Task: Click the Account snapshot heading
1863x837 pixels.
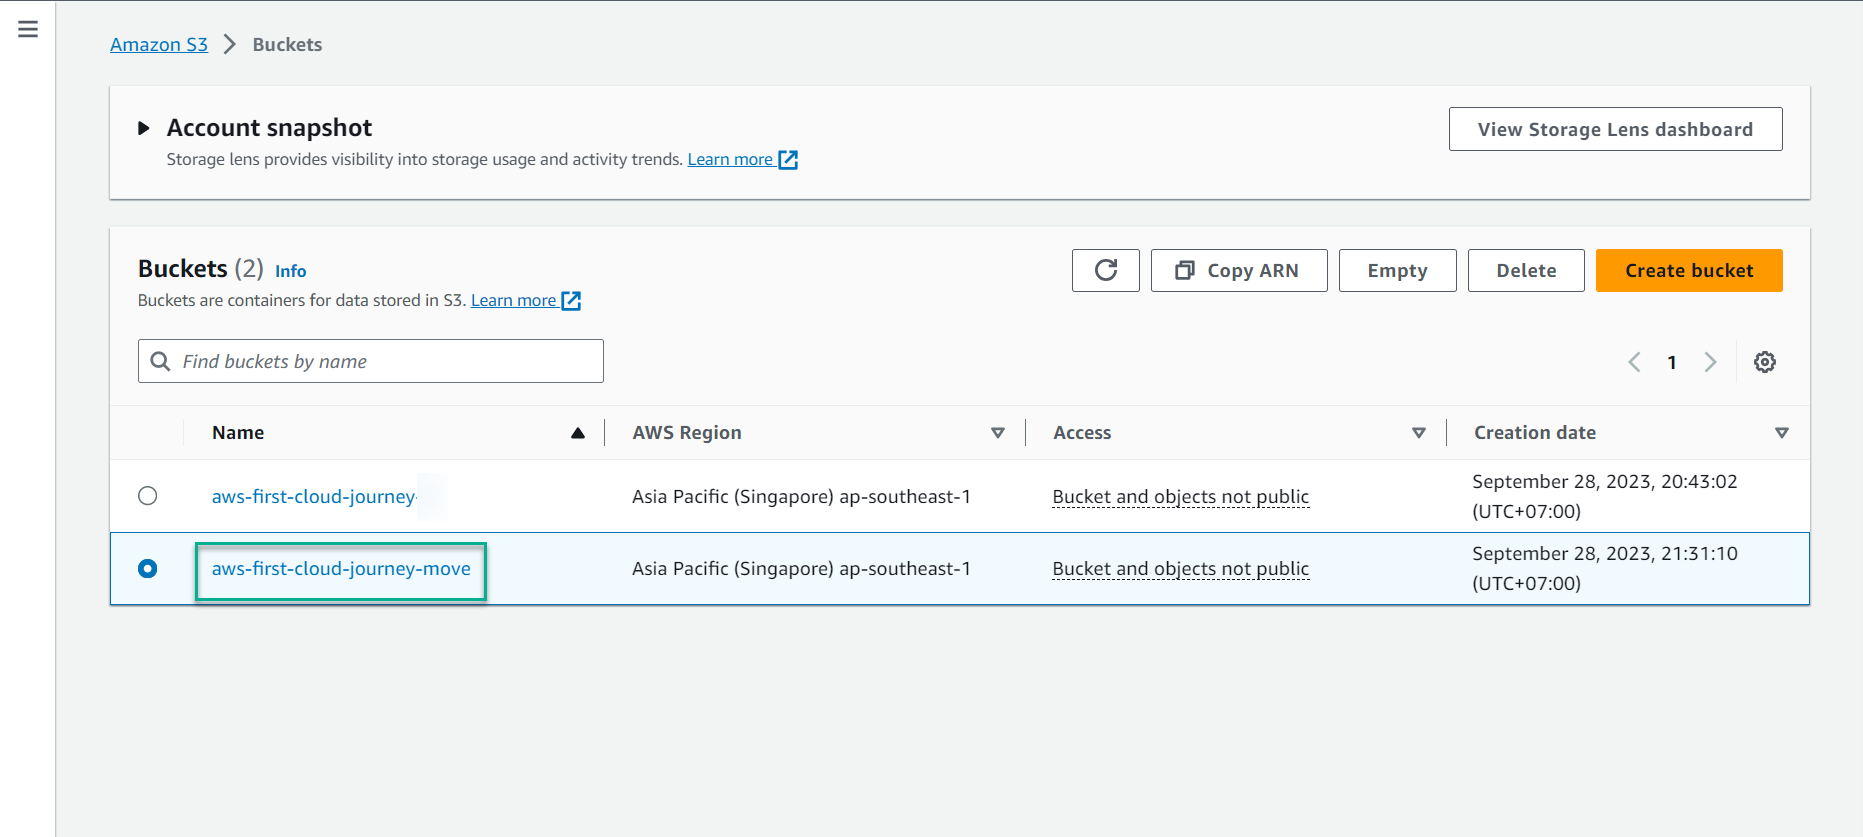Action: click(269, 128)
